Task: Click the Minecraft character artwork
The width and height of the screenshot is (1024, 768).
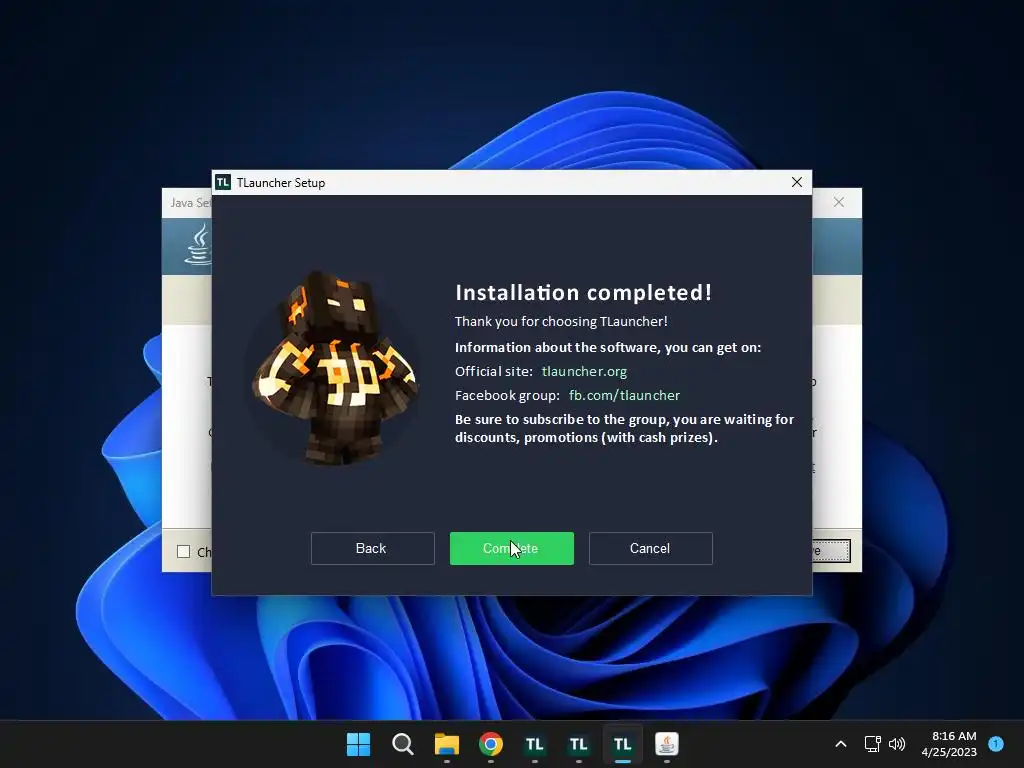Action: coord(334,367)
